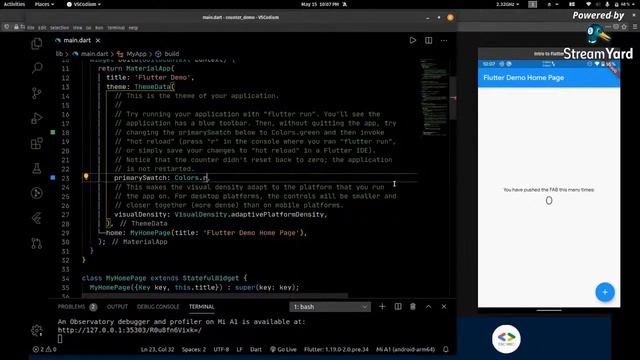640x360 pixels.
Task: Click Mi A1 device selector in status bar
Action: (405, 349)
